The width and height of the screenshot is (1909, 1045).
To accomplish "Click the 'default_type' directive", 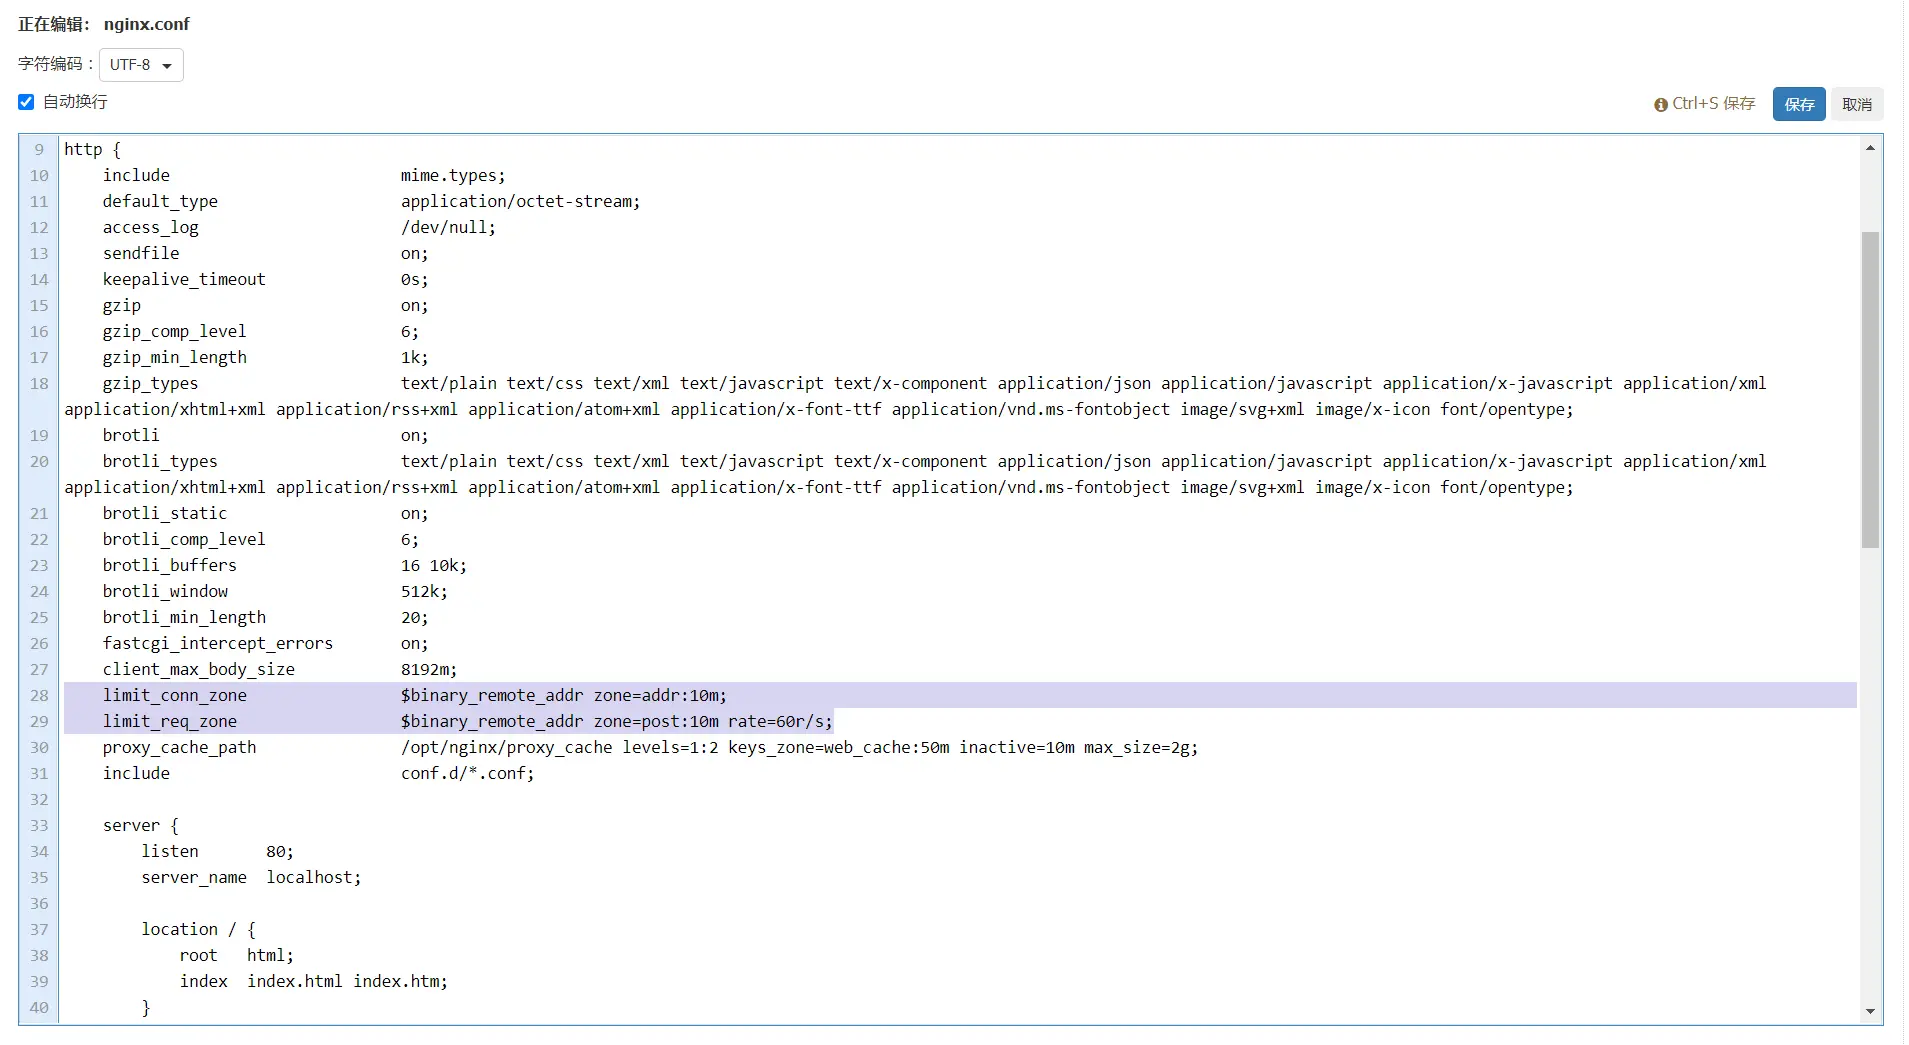I will point(160,201).
